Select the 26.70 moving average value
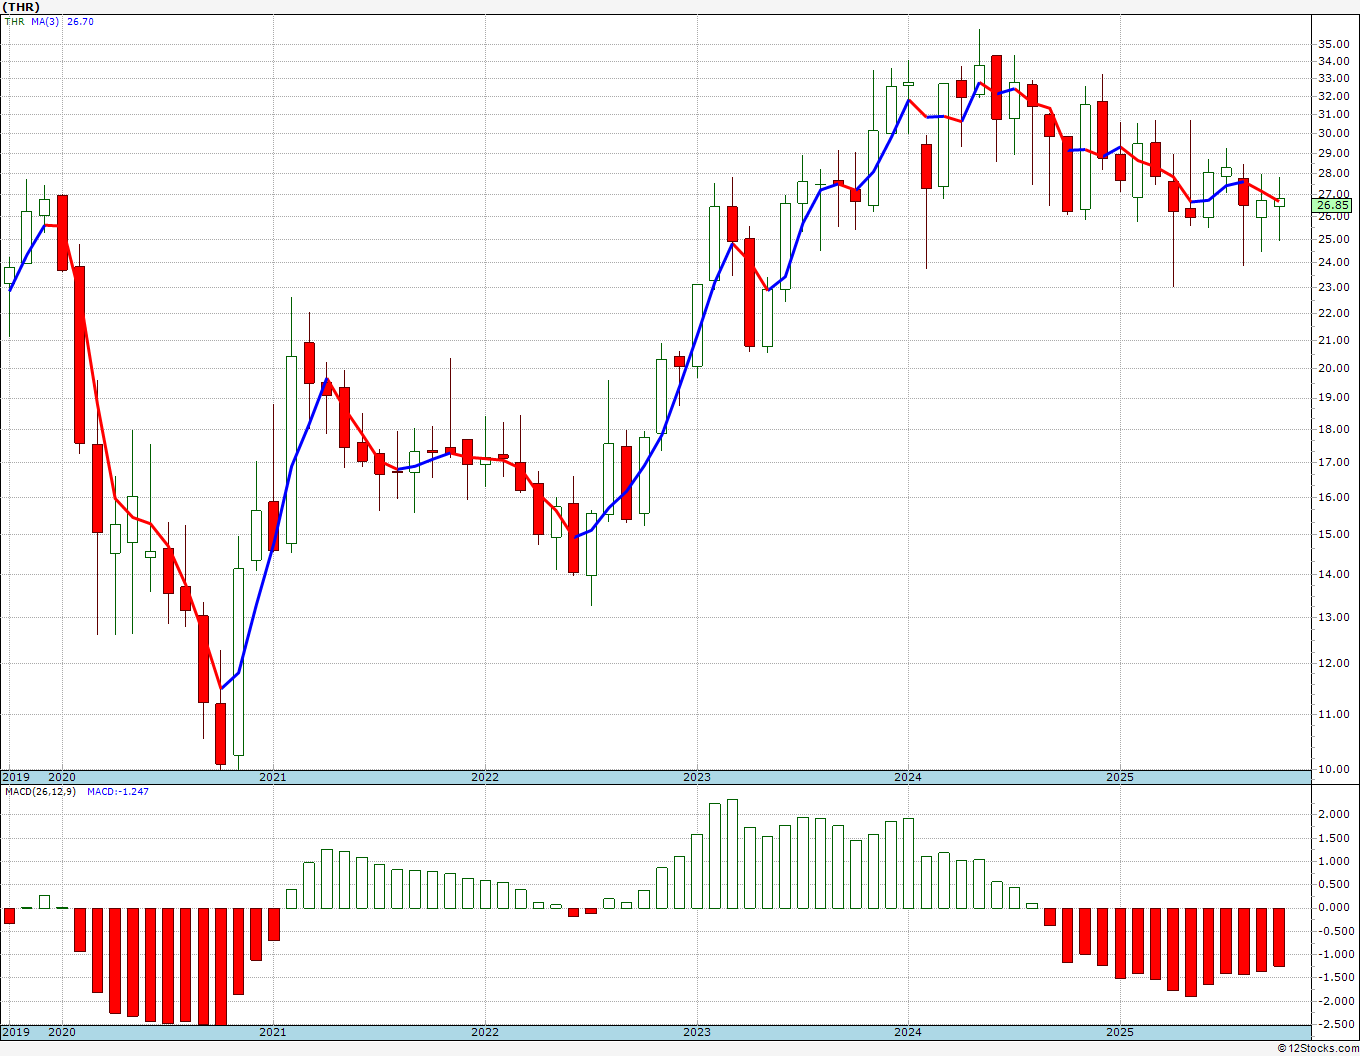Viewport: 1360px width, 1056px height. pos(80,21)
